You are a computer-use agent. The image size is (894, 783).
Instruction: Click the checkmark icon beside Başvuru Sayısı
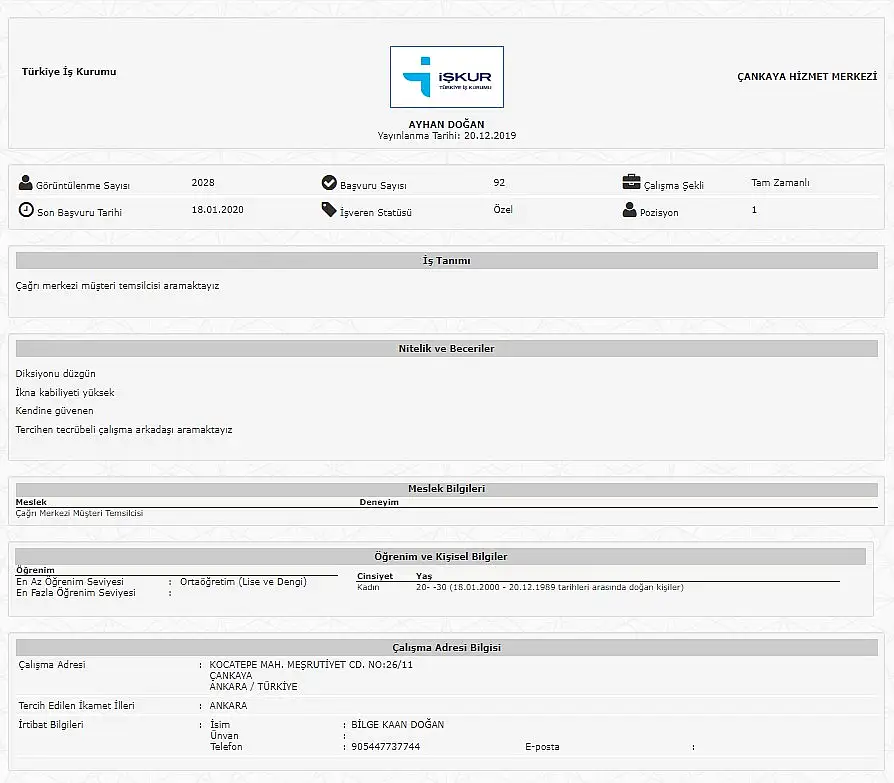click(329, 182)
